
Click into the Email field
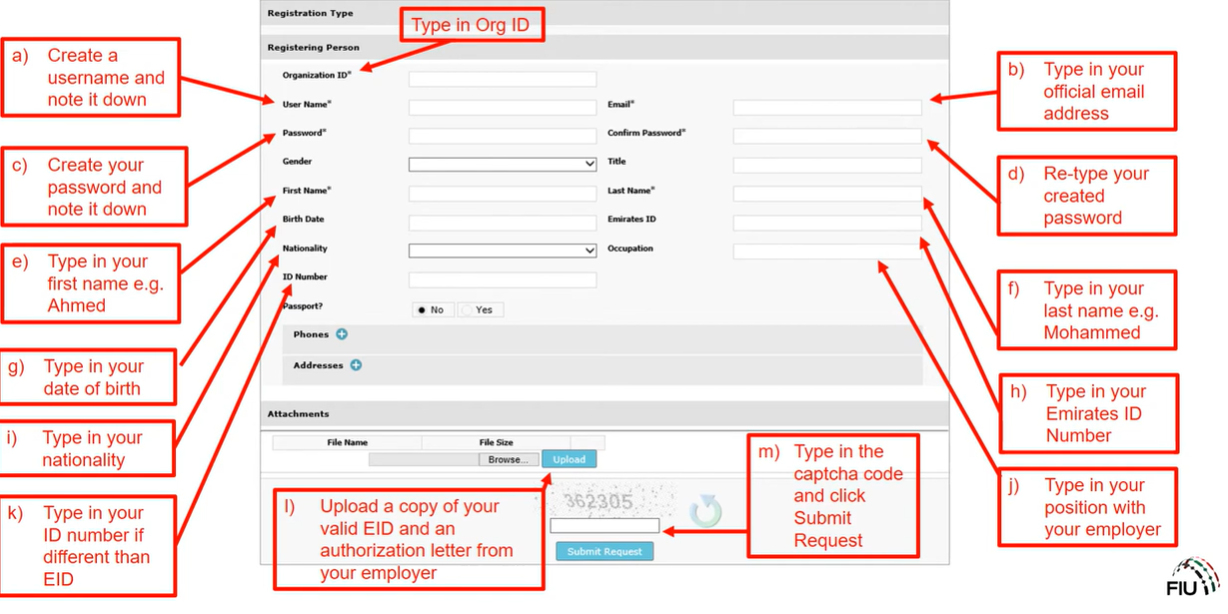tap(827, 107)
